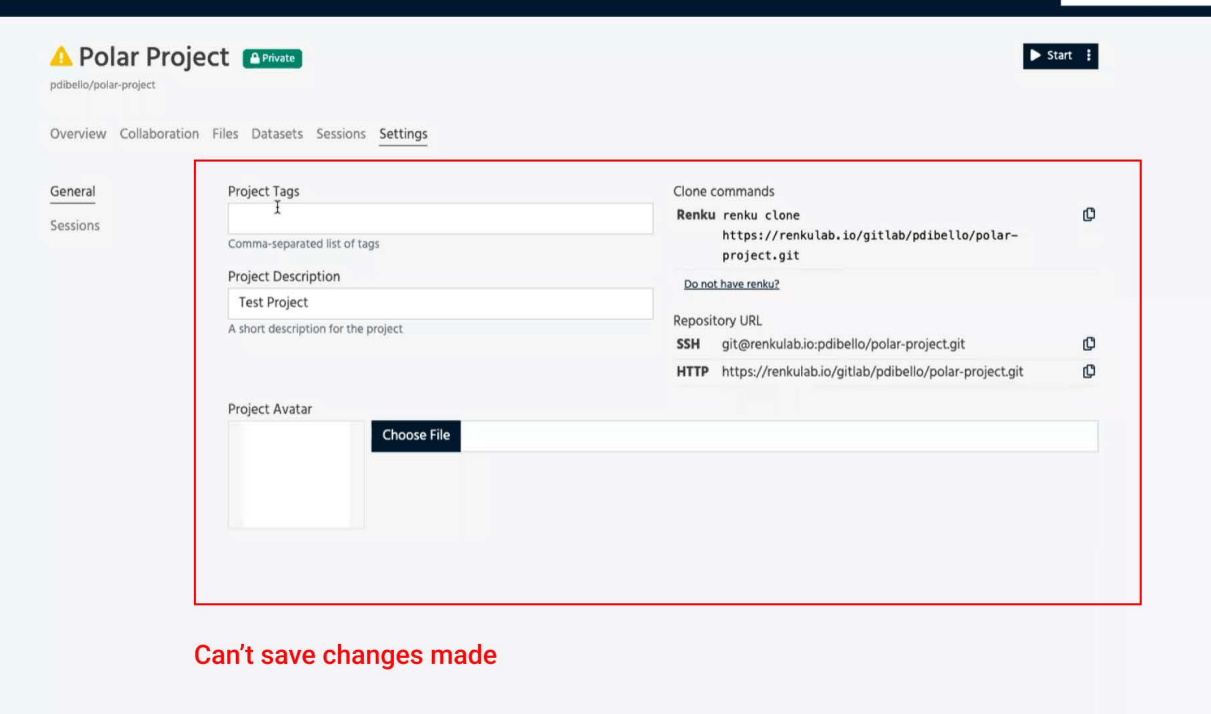Copy the Renku clone command
This screenshot has height=714, width=1211.
(x=1089, y=213)
